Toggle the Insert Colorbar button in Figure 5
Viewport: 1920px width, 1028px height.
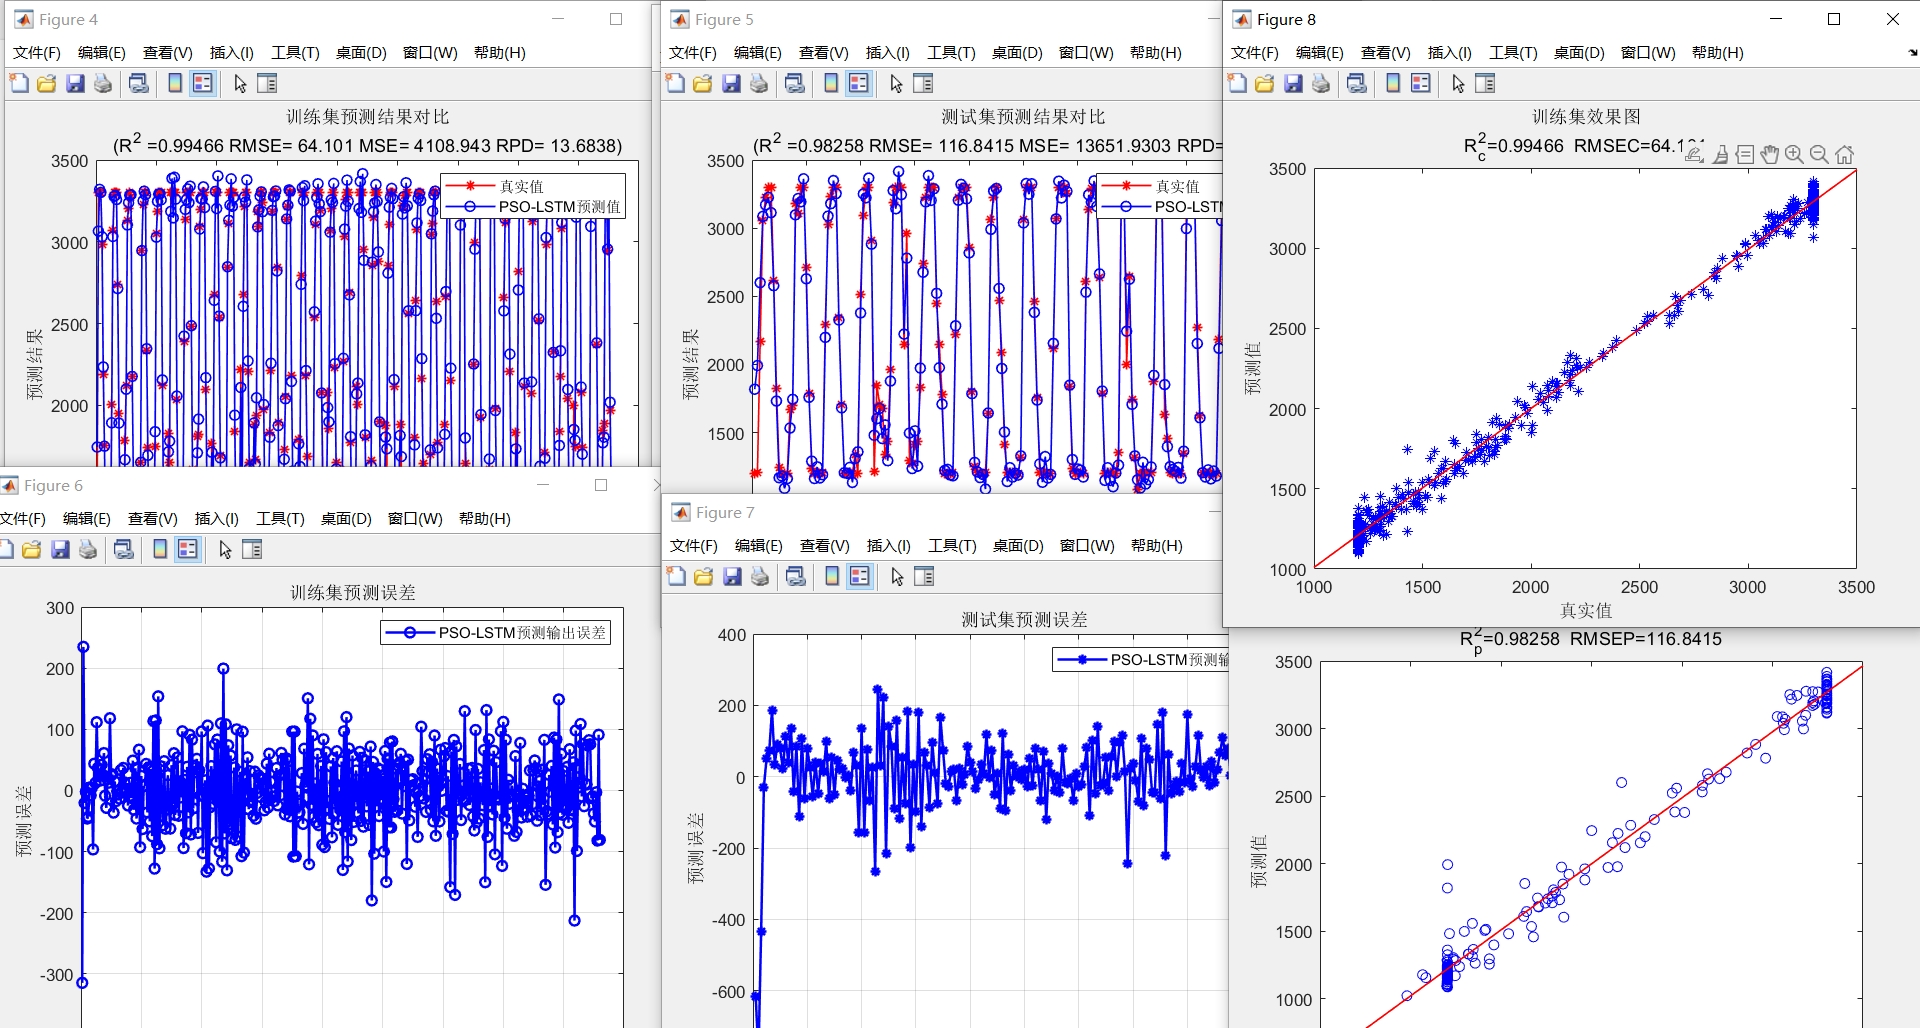click(831, 84)
